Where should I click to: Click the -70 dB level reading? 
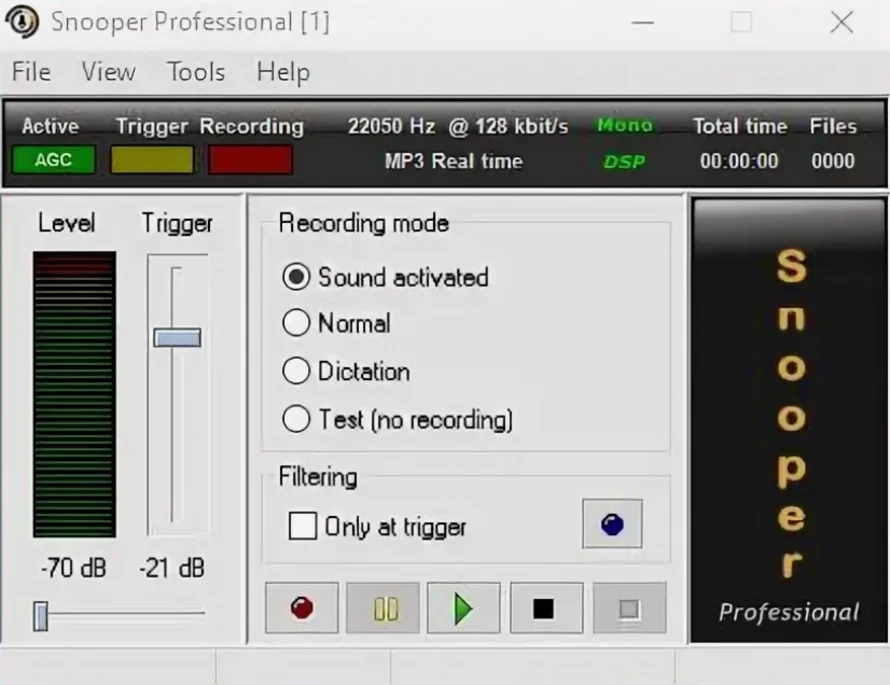(x=73, y=568)
